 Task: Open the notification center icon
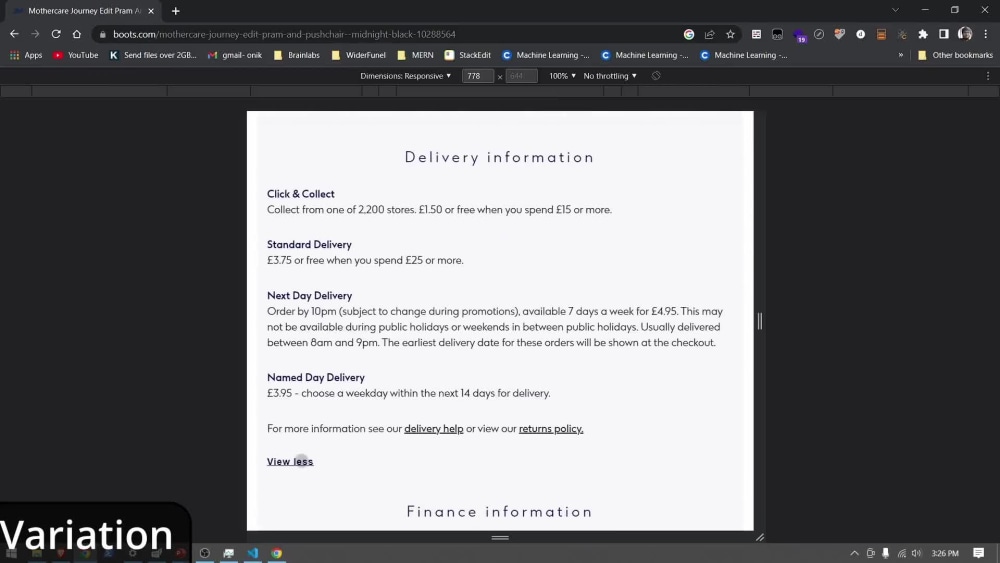pos(978,553)
